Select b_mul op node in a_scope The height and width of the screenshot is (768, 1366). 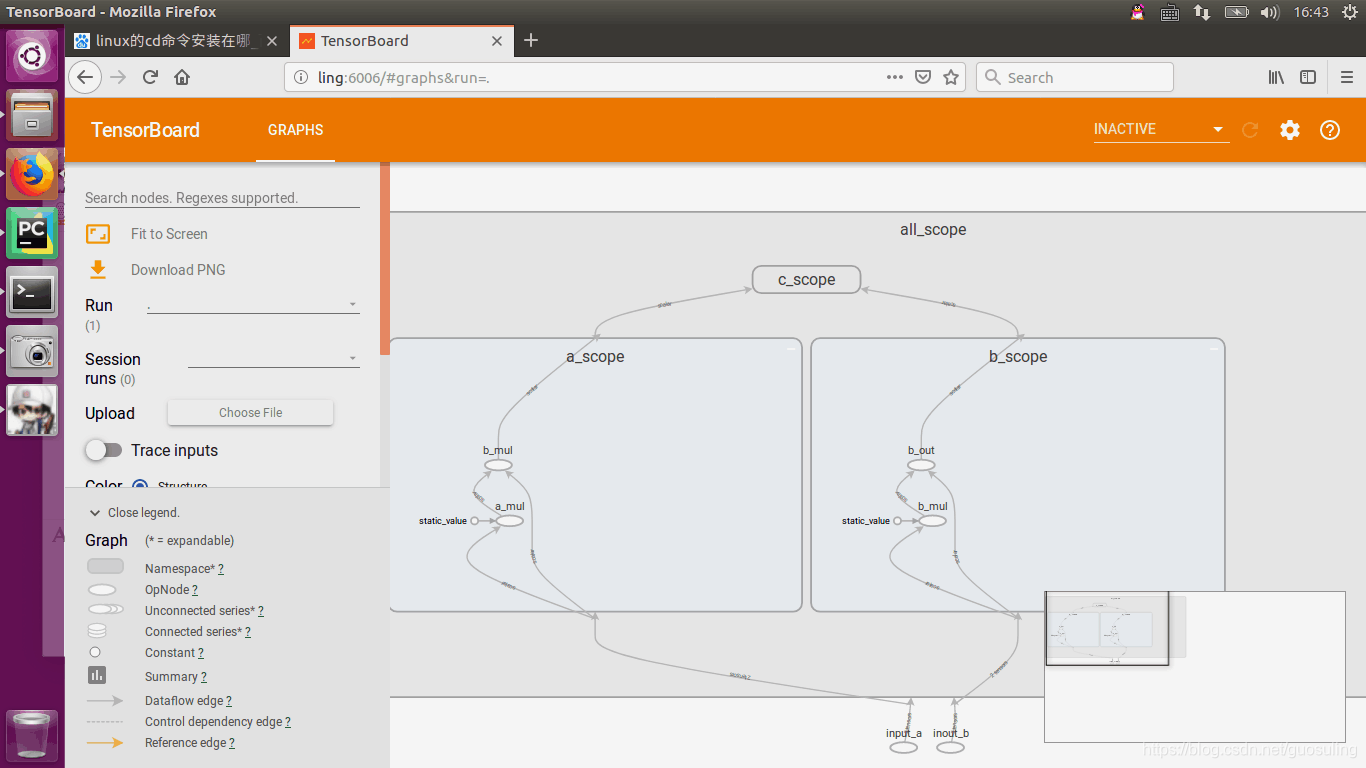click(x=498, y=465)
